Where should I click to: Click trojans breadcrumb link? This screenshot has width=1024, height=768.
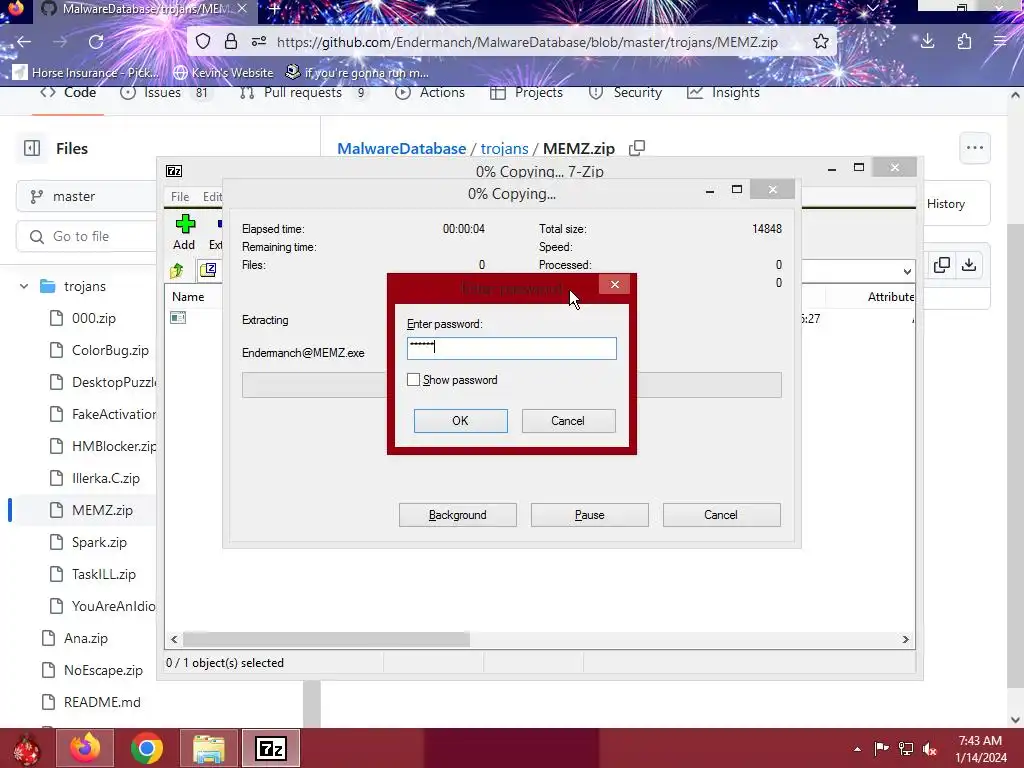[x=504, y=148]
